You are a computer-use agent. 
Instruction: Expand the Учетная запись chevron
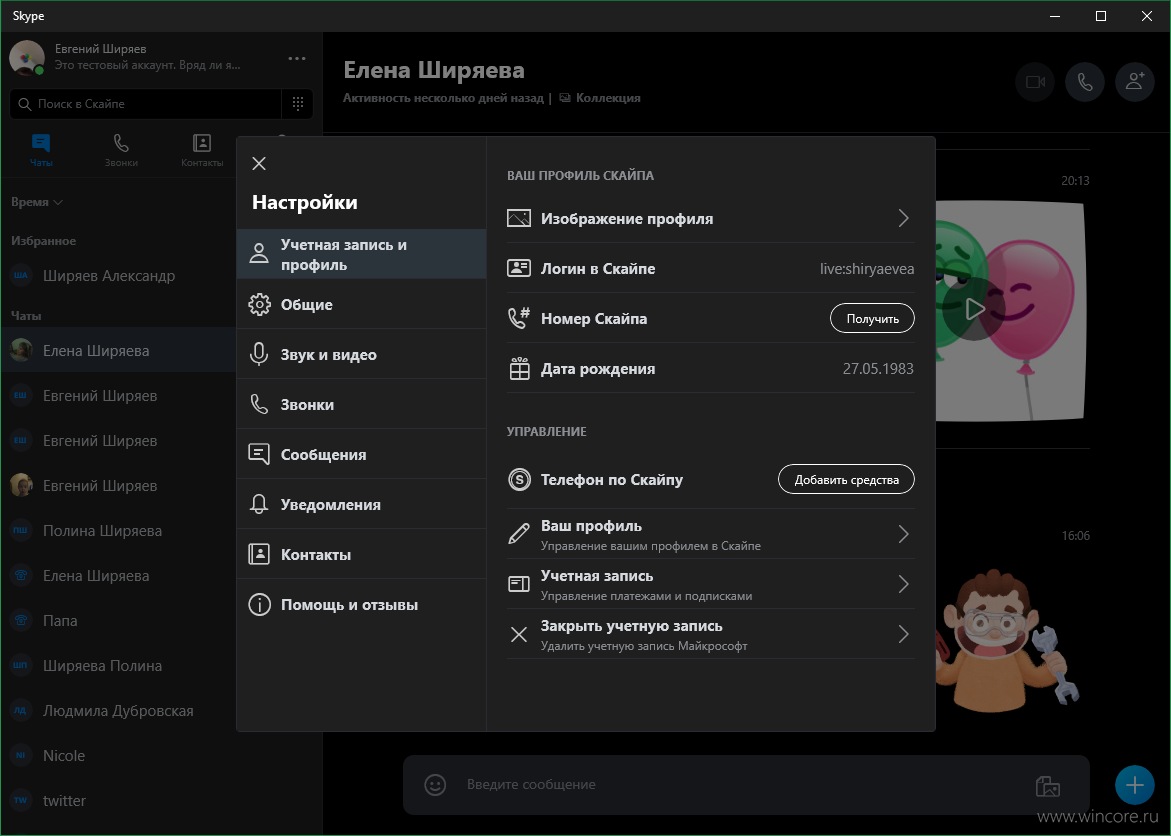click(904, 584)
